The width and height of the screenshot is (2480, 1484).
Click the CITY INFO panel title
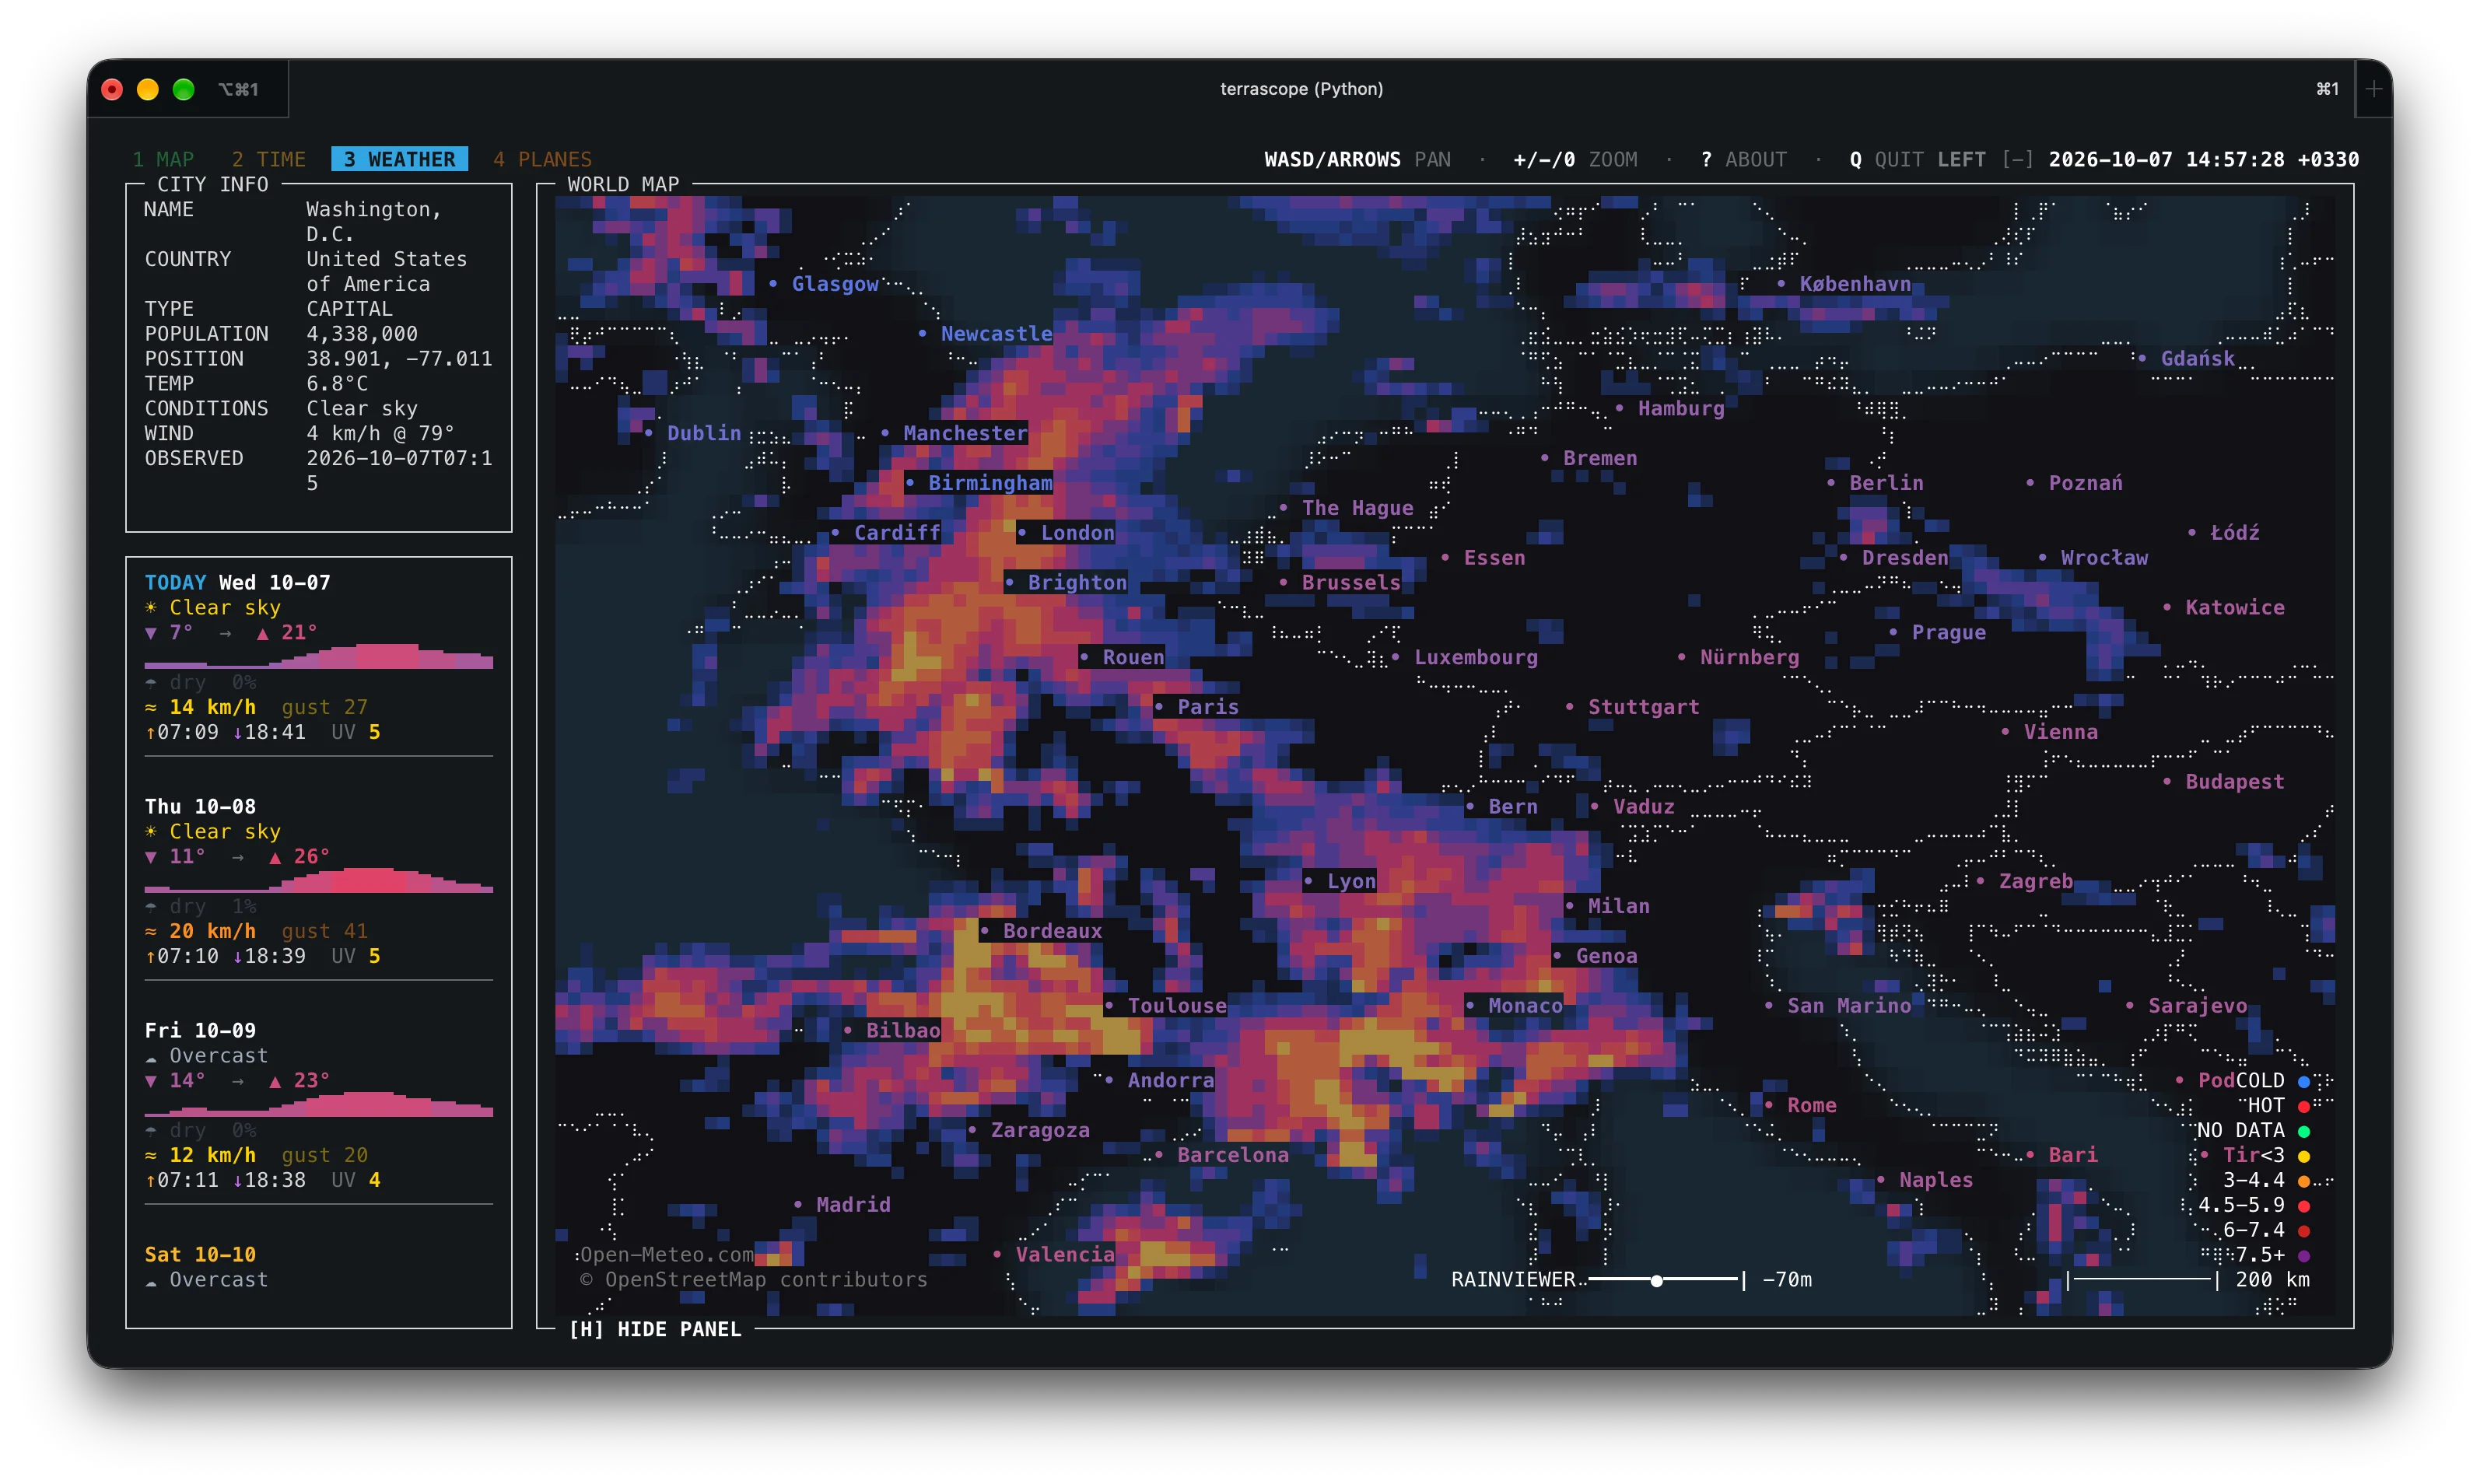pos(213,184)
